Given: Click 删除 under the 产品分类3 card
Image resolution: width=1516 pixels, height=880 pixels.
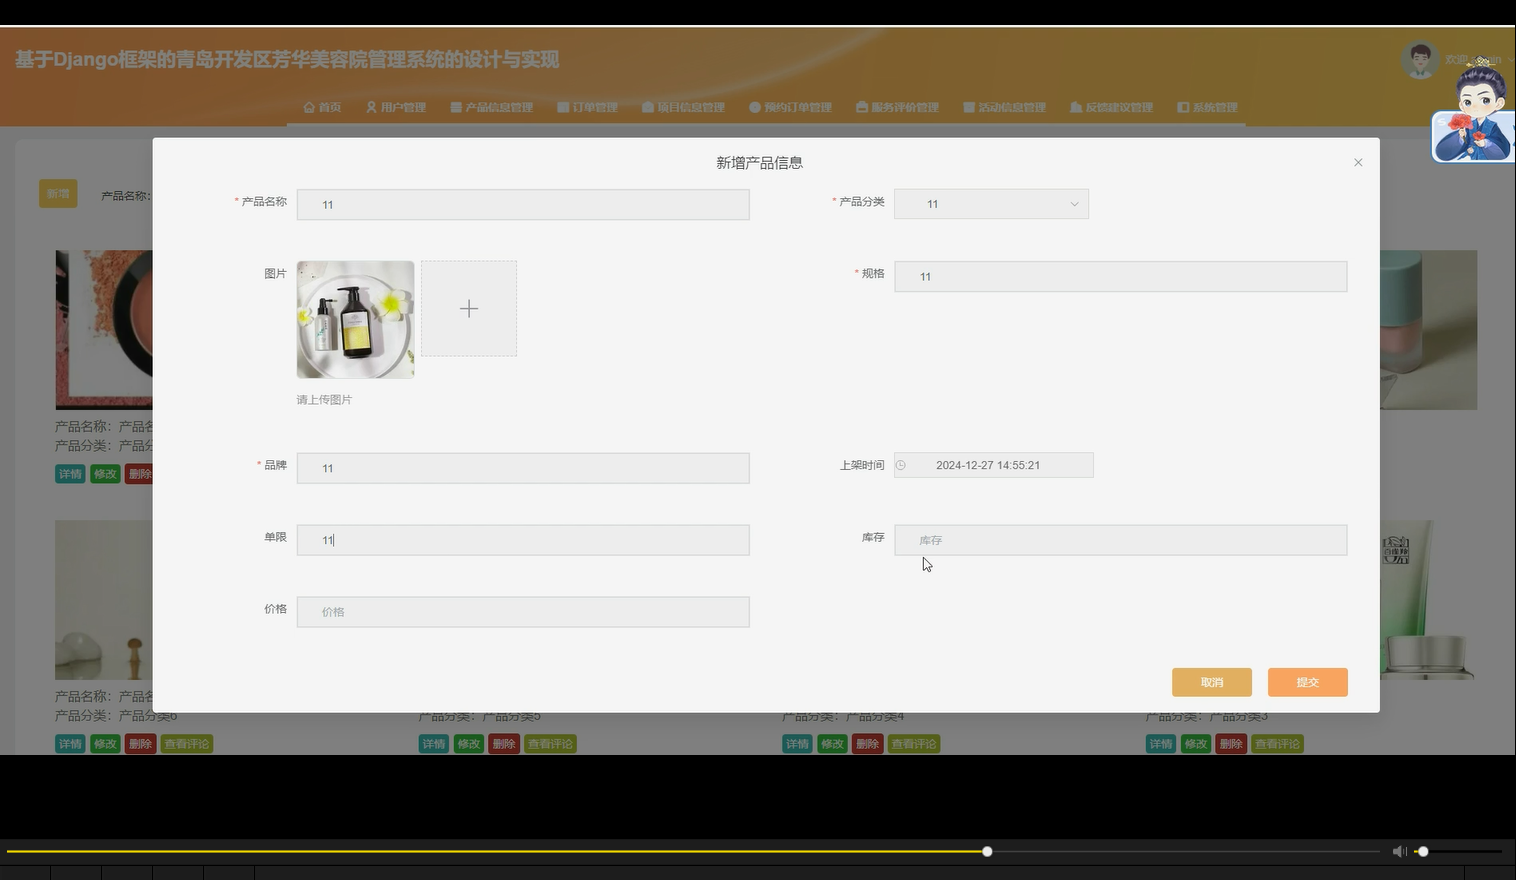Looking at the screenshot, I should pos(1230,744).
